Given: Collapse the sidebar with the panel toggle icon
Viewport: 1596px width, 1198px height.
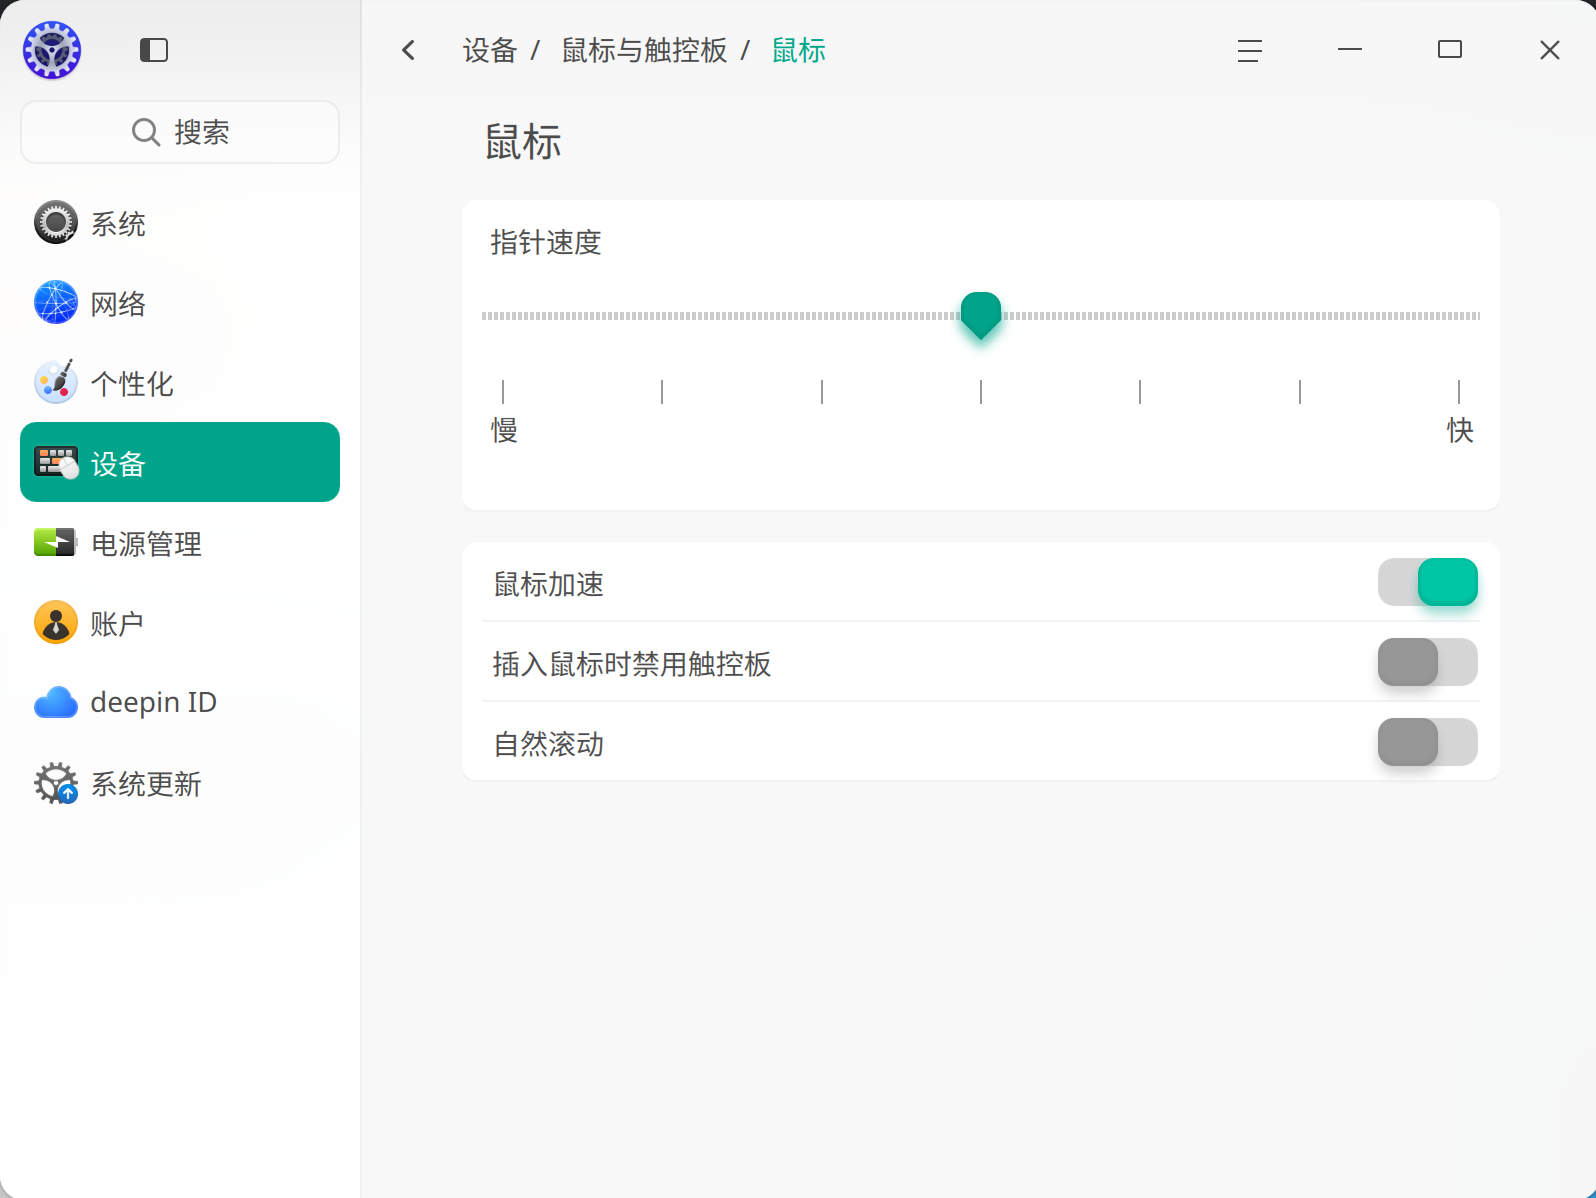Looking at the screenshot, I should pyautogui.click(x=154, y=50).
